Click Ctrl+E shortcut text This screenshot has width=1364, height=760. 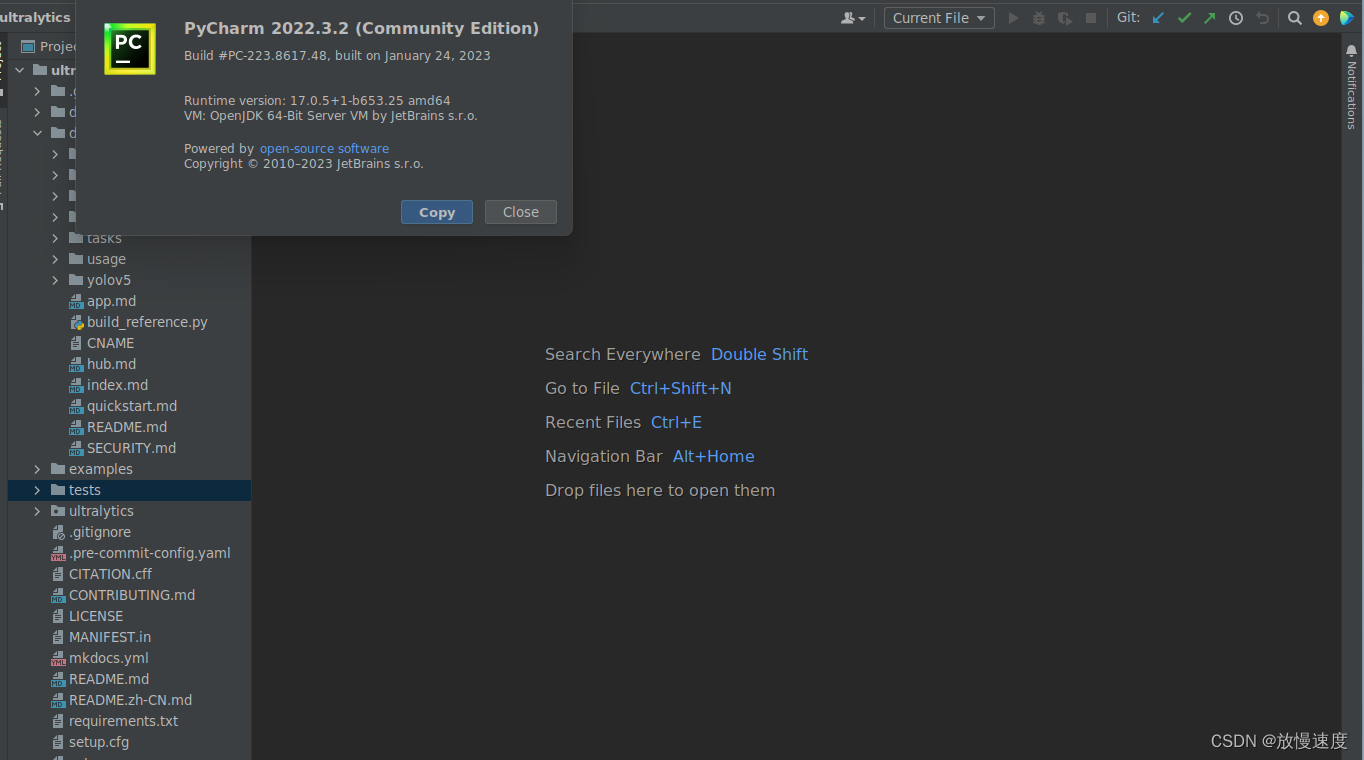[x=676, y=422]
